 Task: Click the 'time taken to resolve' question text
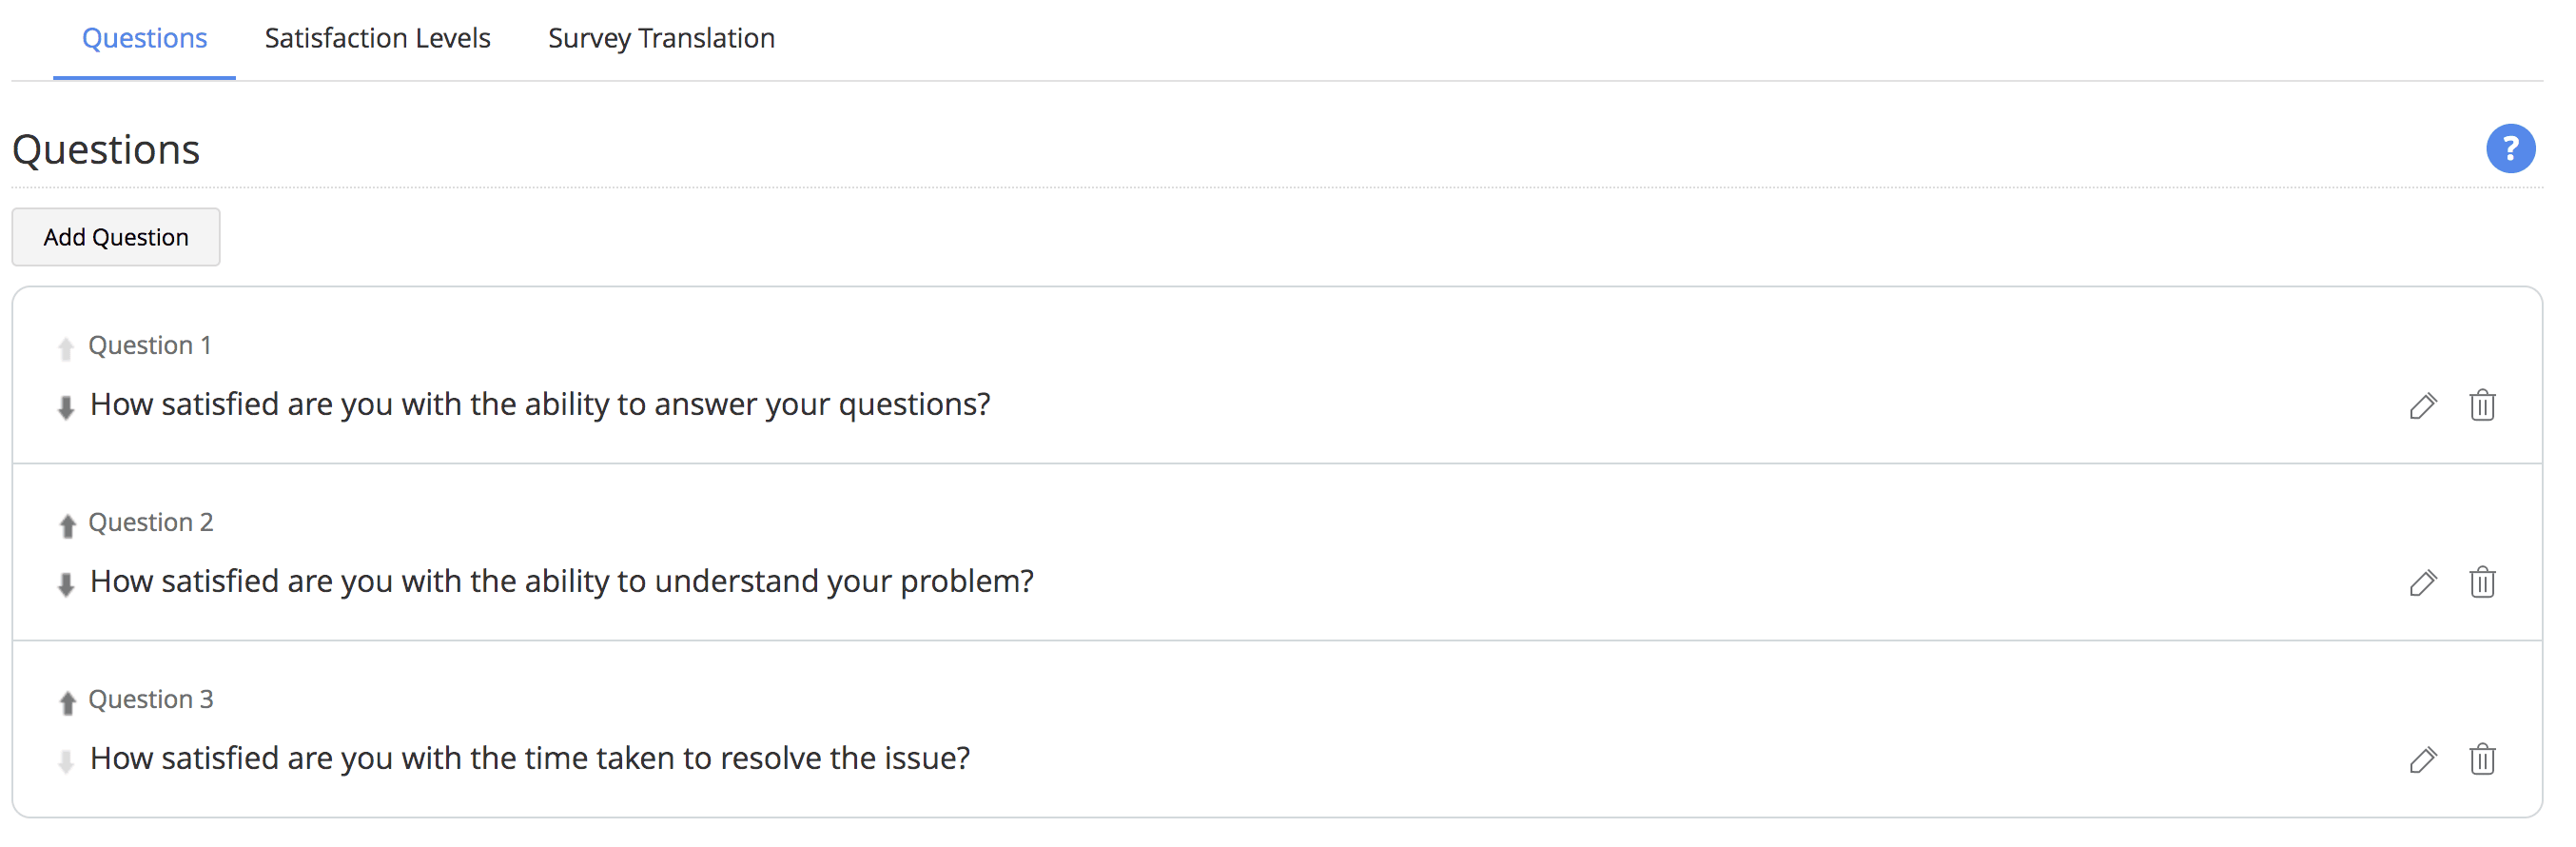click(529, 758)
